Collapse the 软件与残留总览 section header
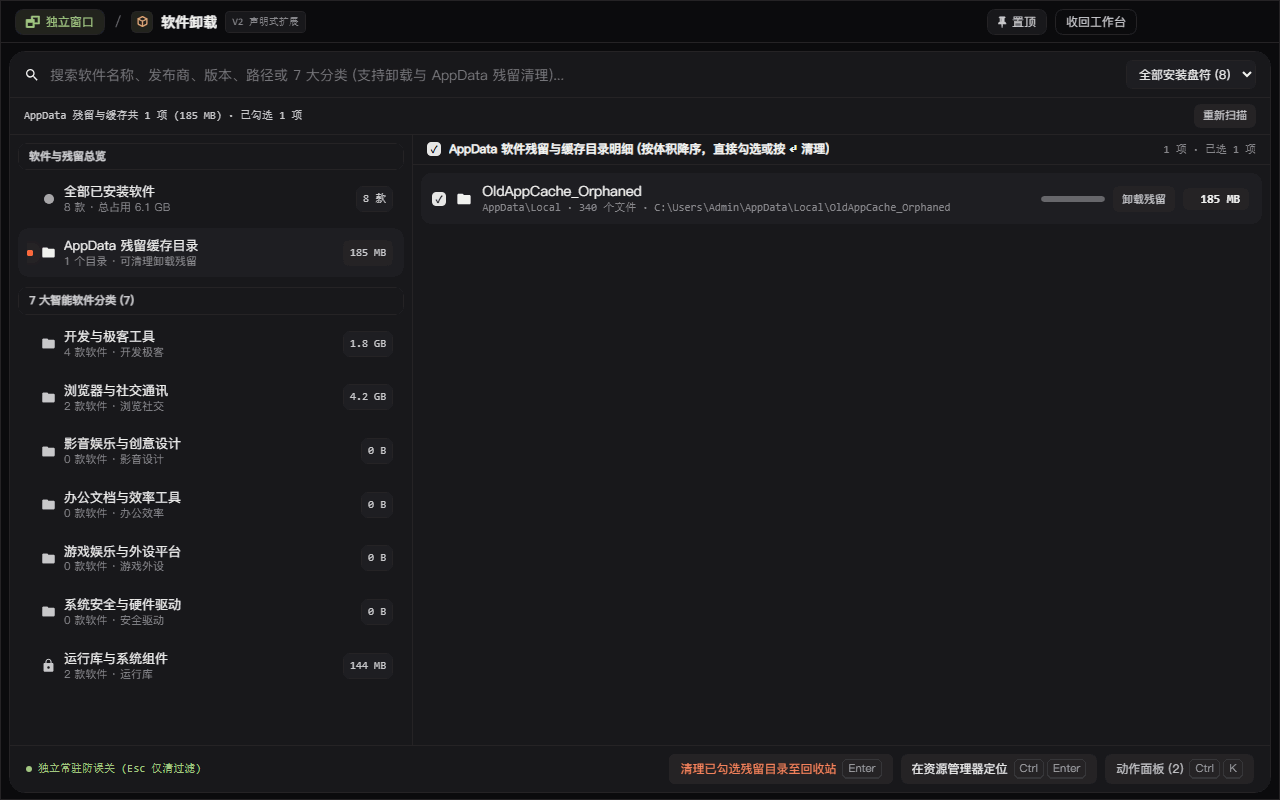This screenshot has height=800, width=1280. tap(211, 156)
